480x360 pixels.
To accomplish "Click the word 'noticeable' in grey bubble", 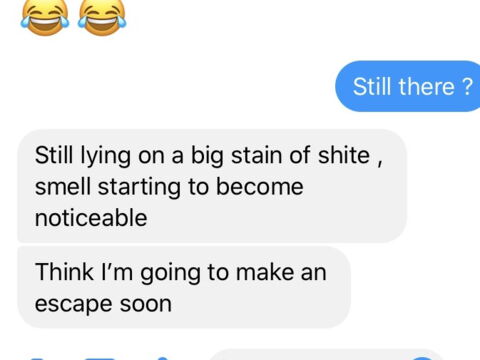I will click(91, 218).
